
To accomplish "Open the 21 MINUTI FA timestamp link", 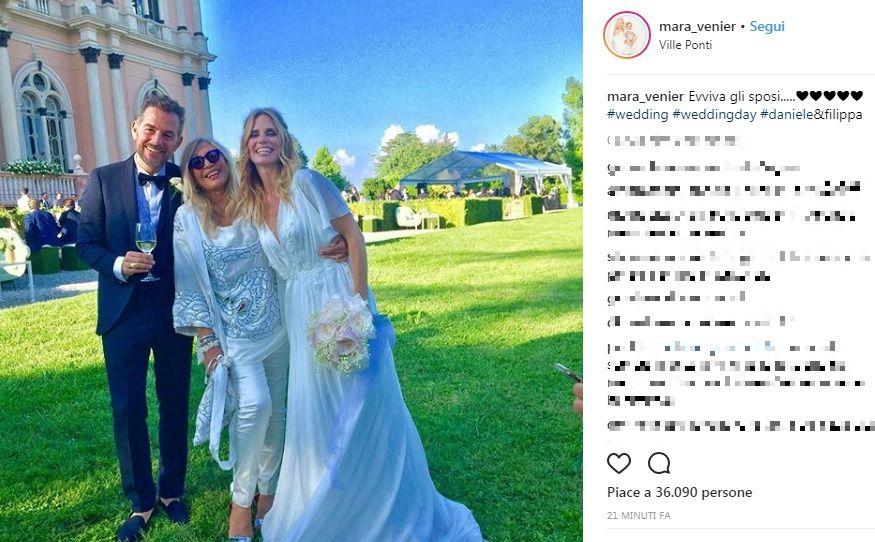I will coord(639,516).
